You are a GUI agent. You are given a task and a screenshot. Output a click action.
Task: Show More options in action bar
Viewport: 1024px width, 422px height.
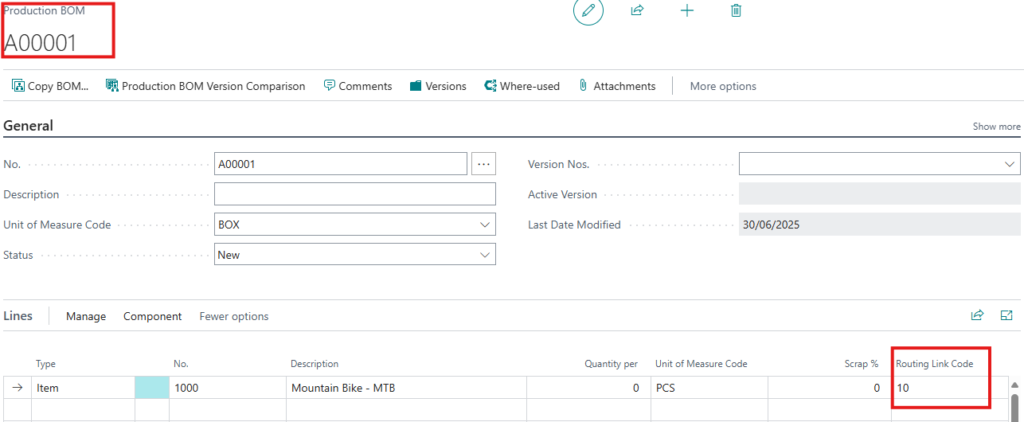point(723,86)
